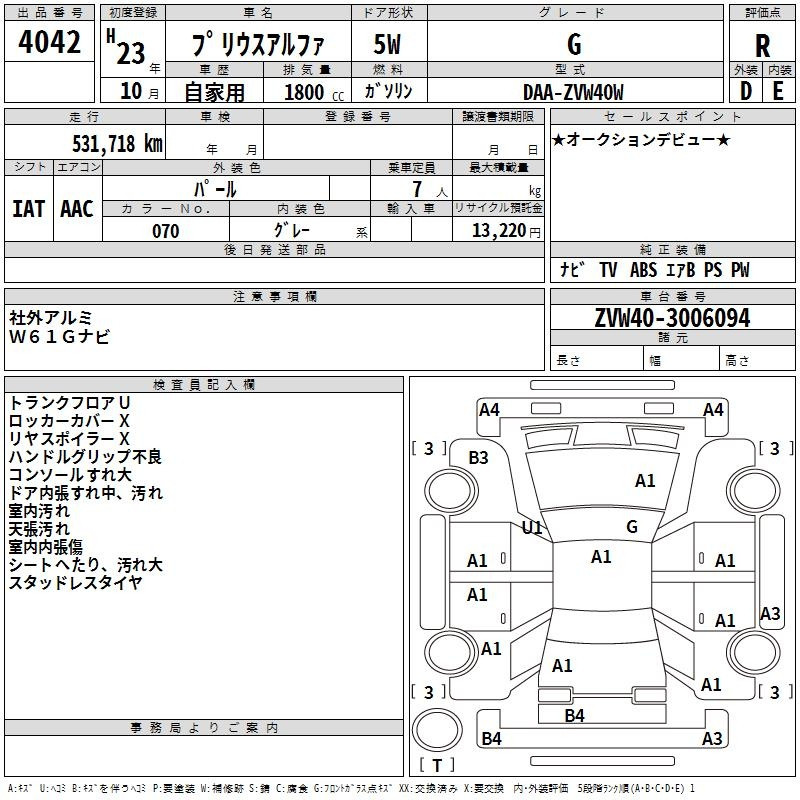The image size is (800, 800).
Task: Select PS in the genuine equipment row
Action: 713,270
